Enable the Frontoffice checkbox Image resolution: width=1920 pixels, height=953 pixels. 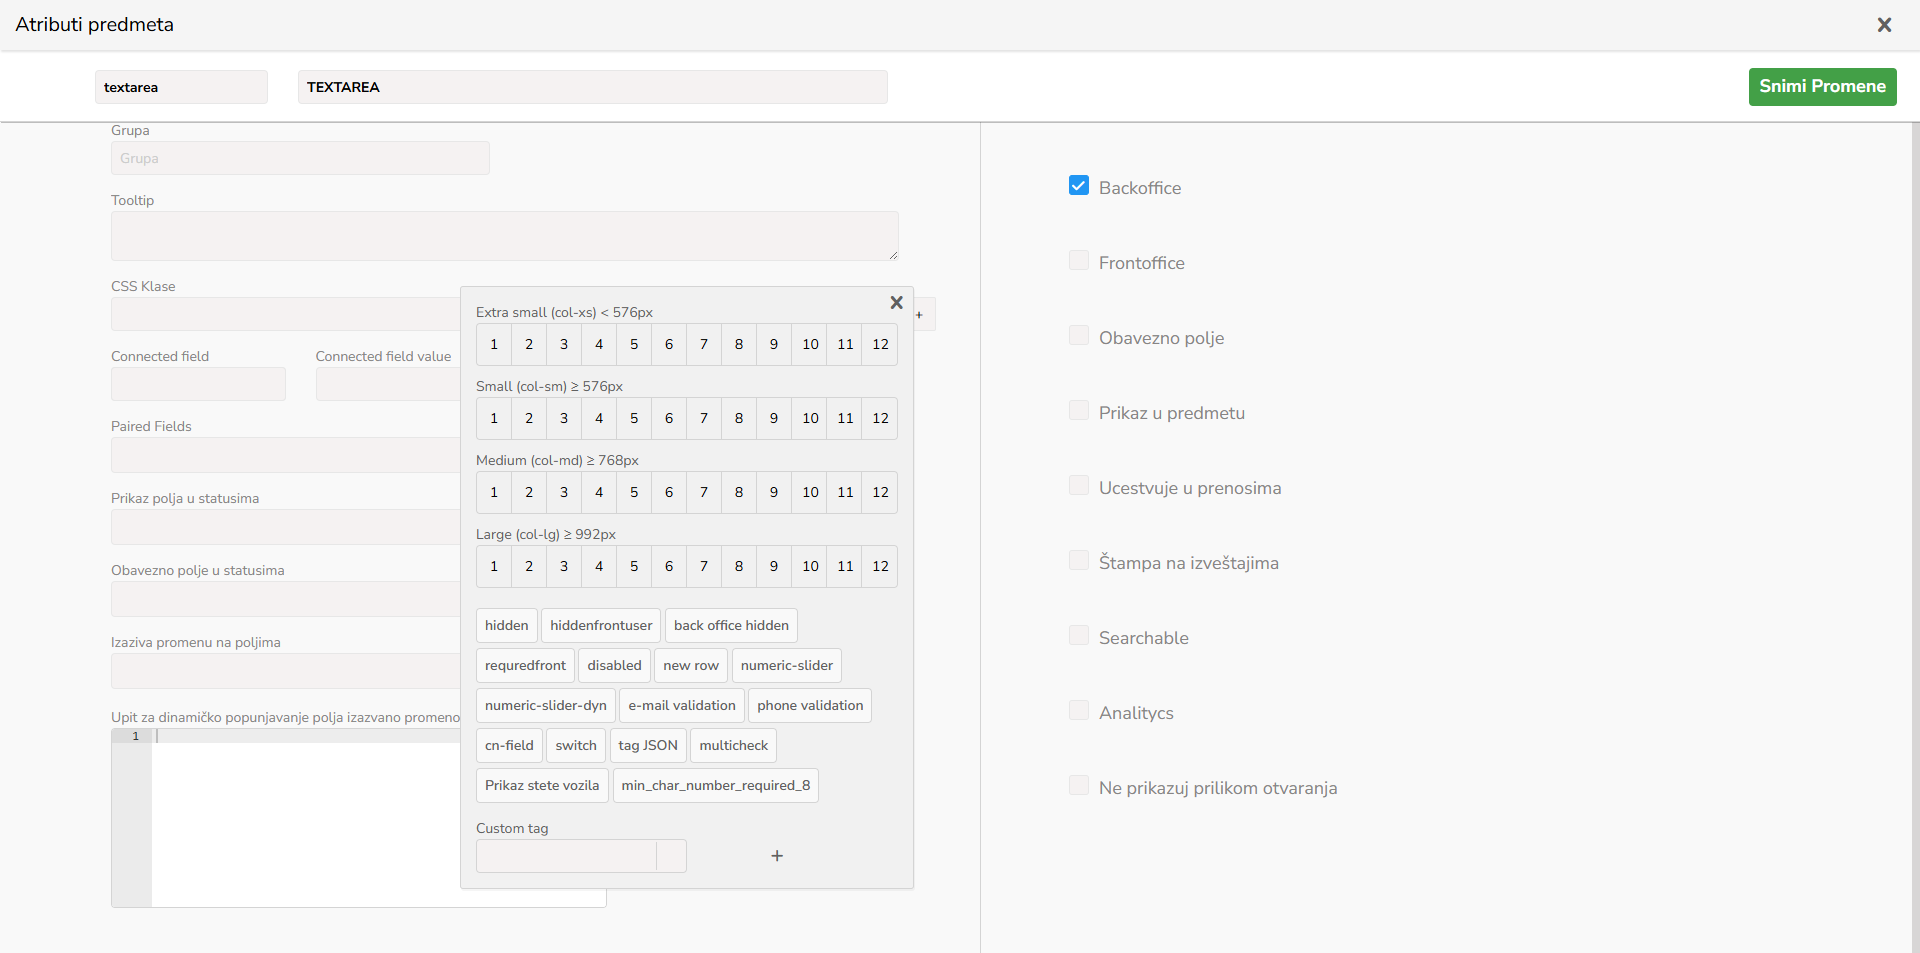coord(1079,261)
